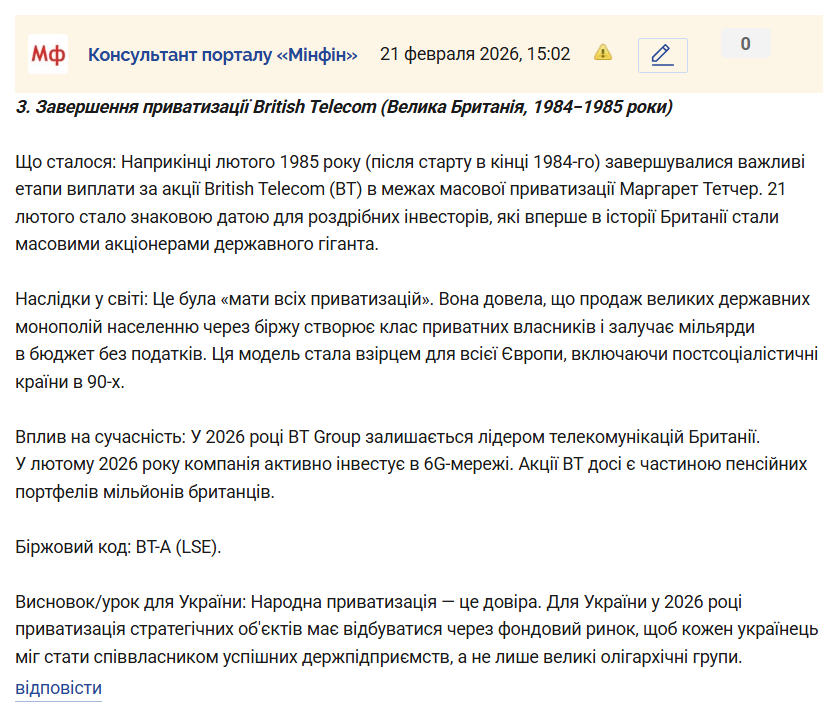Viewport: 837px width, 719px height.
Task: Open the Консультант порталу «Мінфін» profile
Action: 223,54
